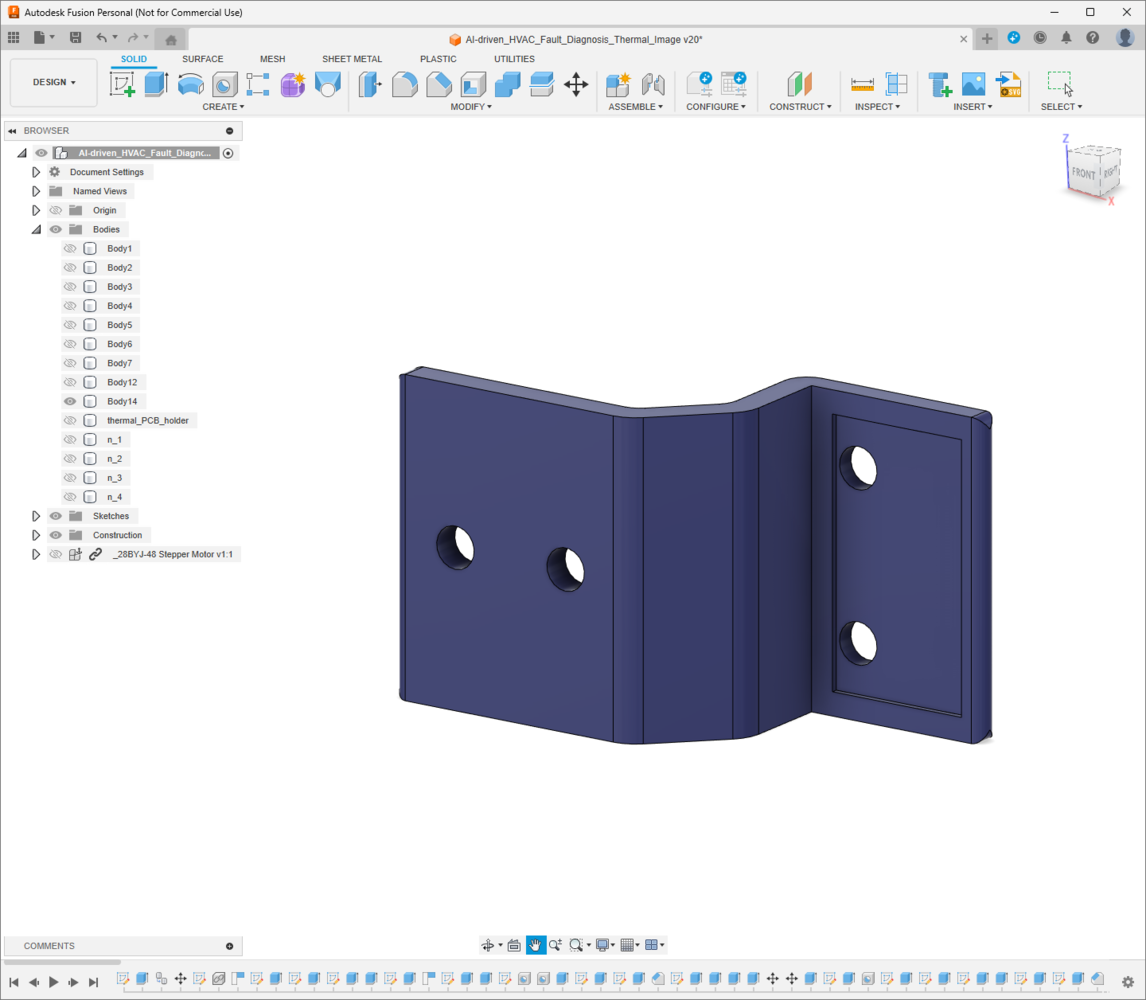Select the Fillet tool in Modify
This screenshot has height=1000, width=1146.
coord(404,84)
